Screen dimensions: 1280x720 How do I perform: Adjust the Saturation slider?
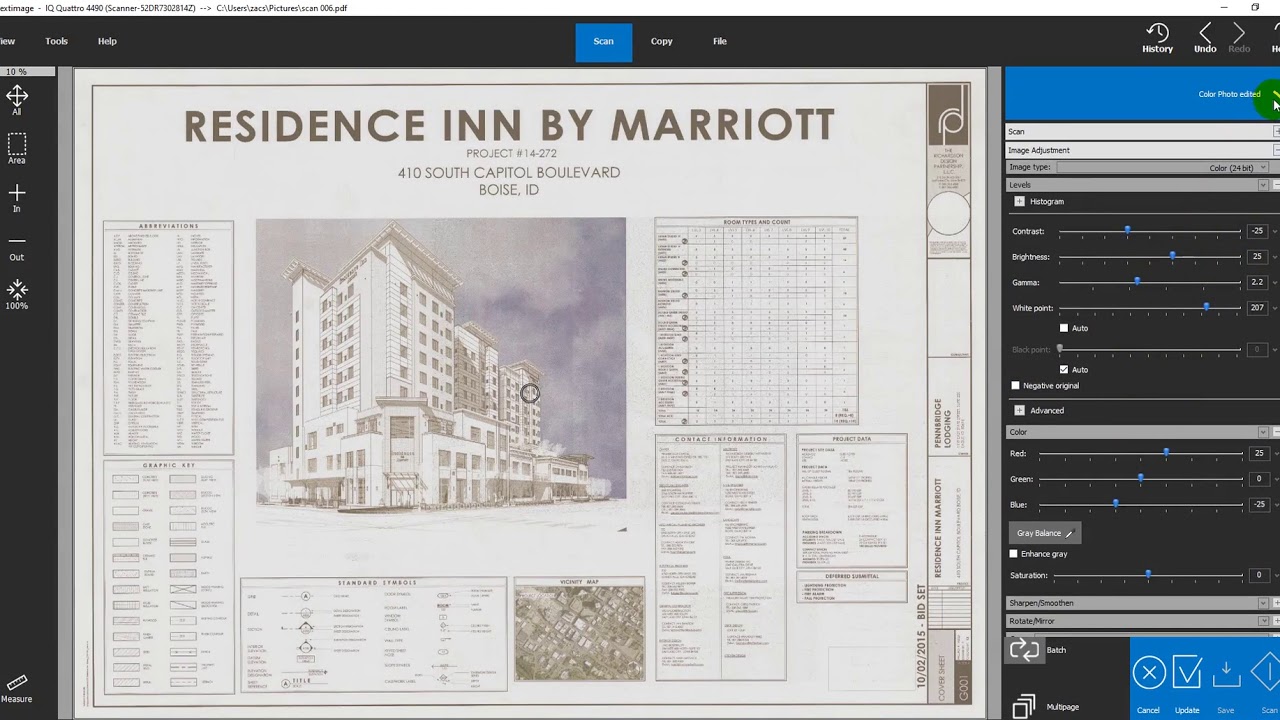tap(1148, 575)
